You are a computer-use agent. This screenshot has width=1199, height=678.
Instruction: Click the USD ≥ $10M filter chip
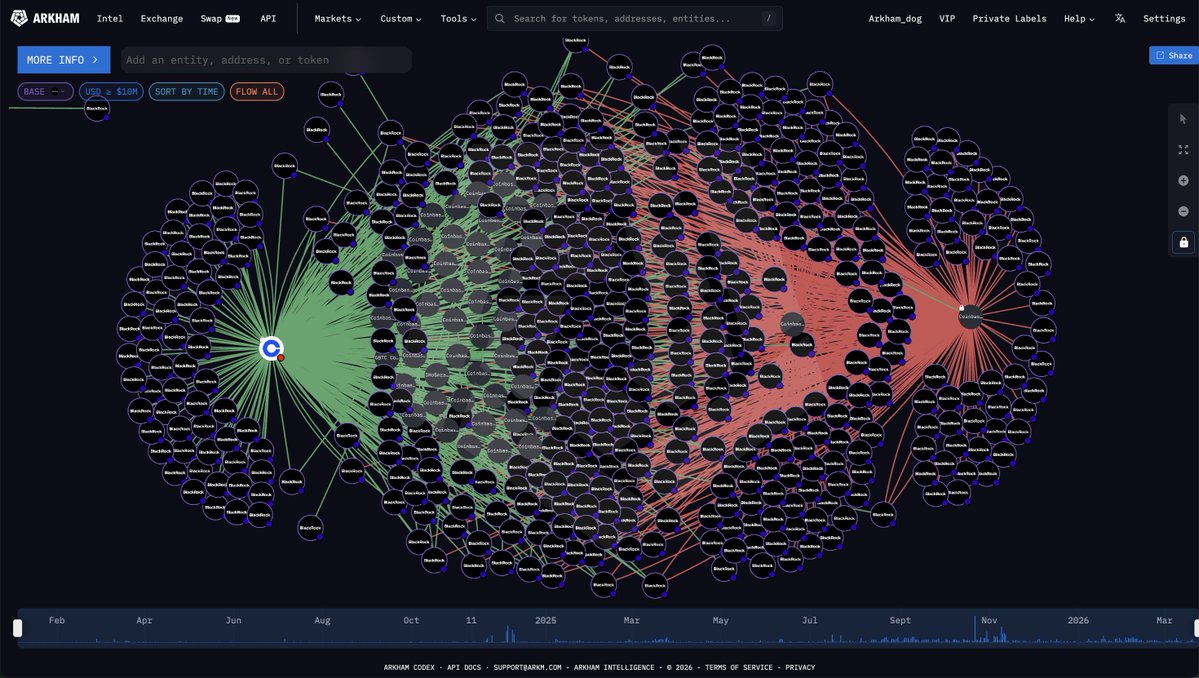point(111,92)
